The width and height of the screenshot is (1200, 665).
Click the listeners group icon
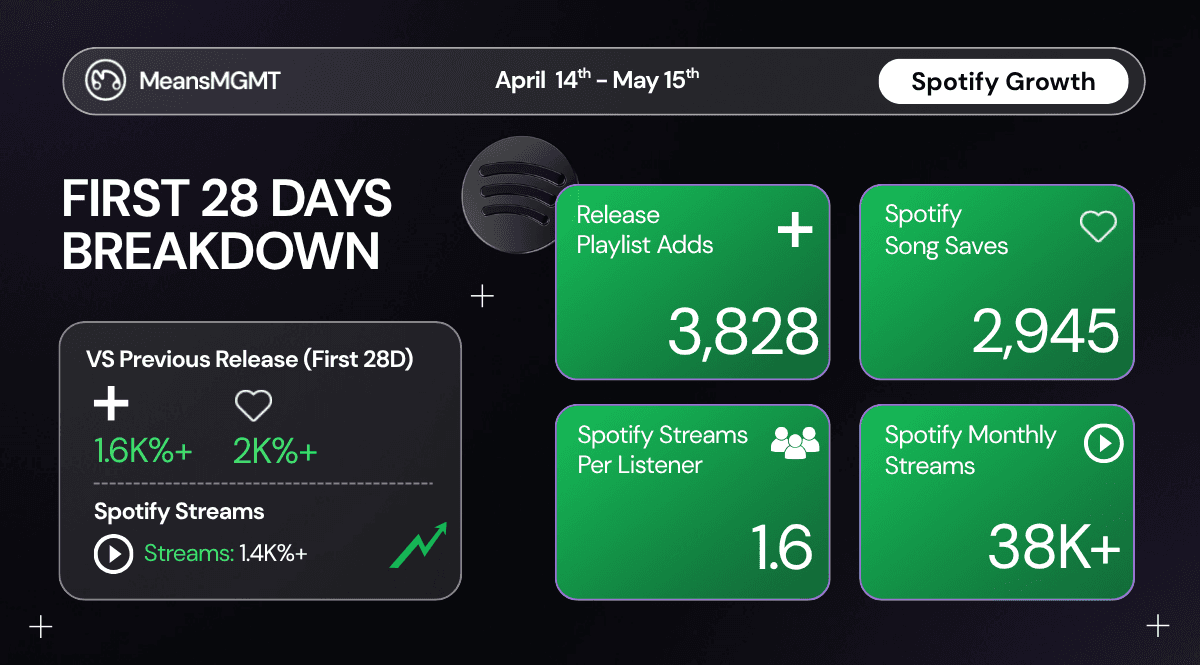point(795,442)
